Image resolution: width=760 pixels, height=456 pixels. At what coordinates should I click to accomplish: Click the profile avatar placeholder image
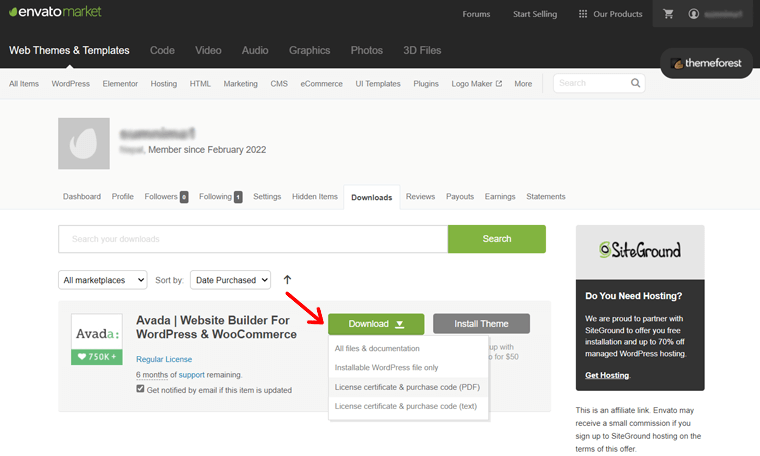tap(84, 143)
